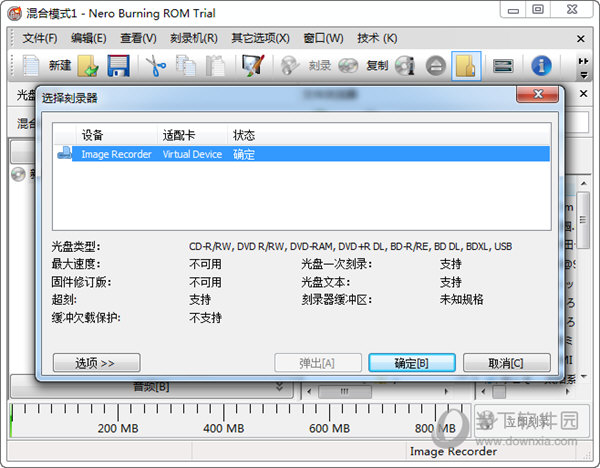Close the 选择刻录器 dialog

538,94
